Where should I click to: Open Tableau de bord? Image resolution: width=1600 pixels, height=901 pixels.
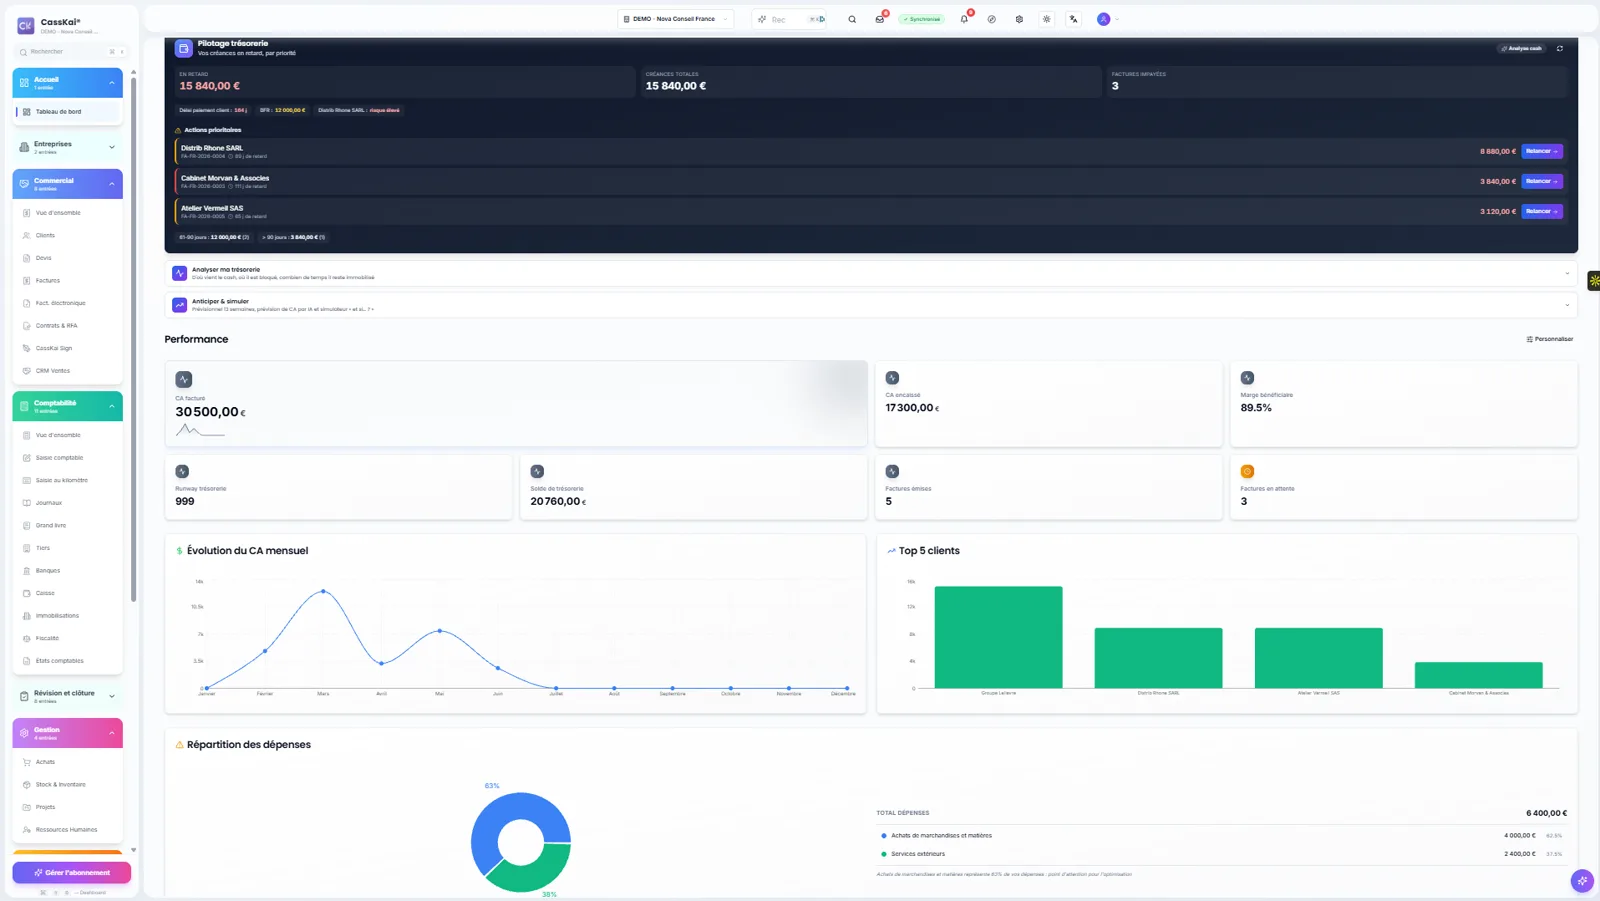pos(68,112)
